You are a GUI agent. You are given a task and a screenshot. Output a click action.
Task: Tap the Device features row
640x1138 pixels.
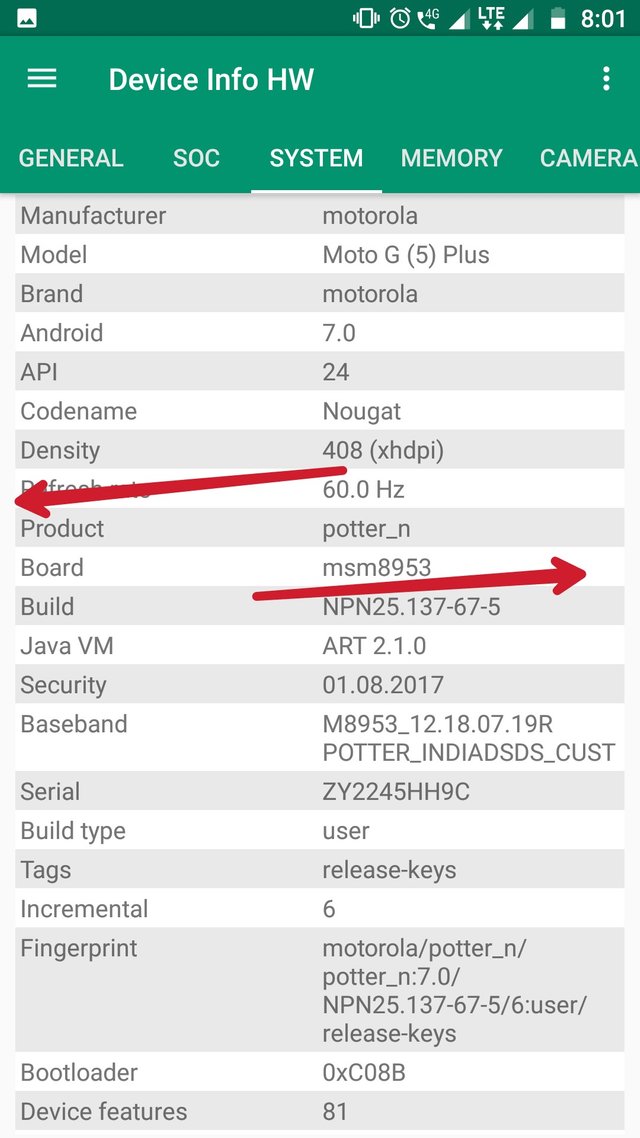(x=320, y=1112)
